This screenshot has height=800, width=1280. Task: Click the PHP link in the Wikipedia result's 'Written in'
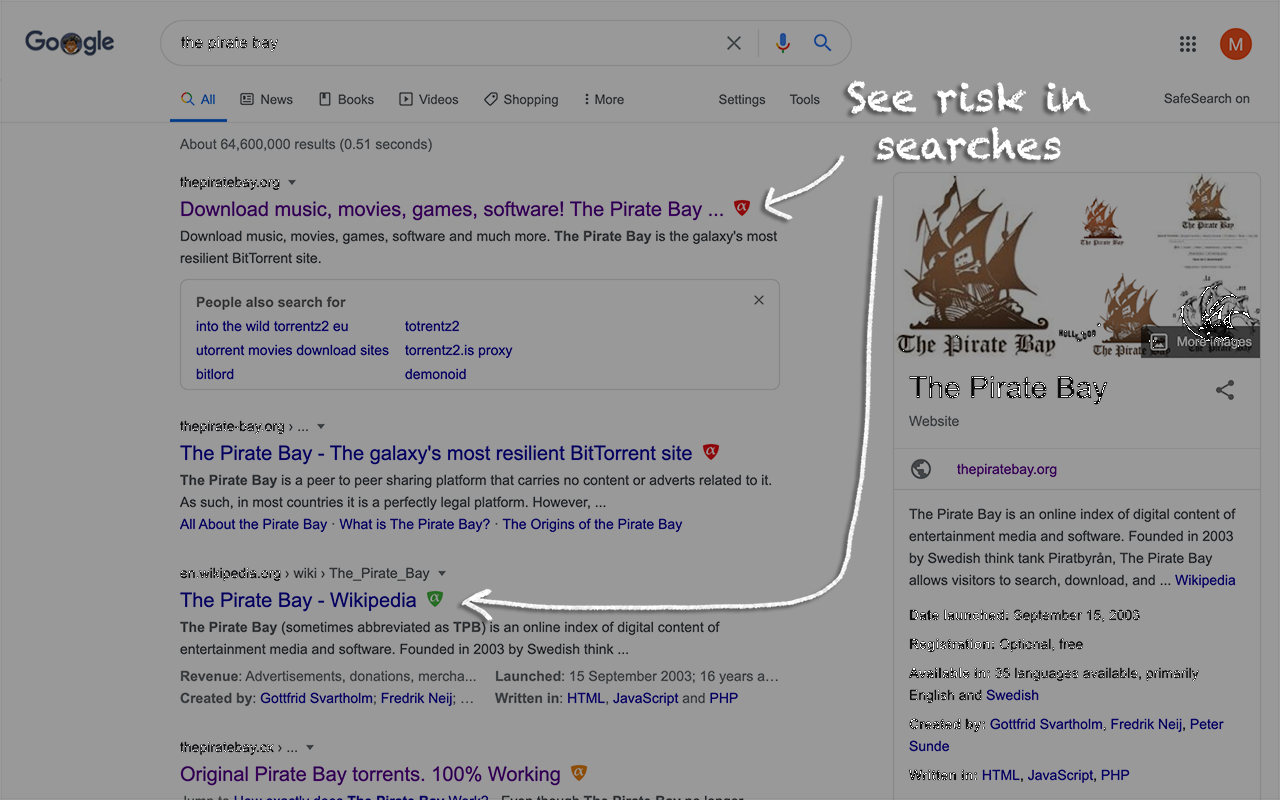pyautogui.click(x=723, y=698)
